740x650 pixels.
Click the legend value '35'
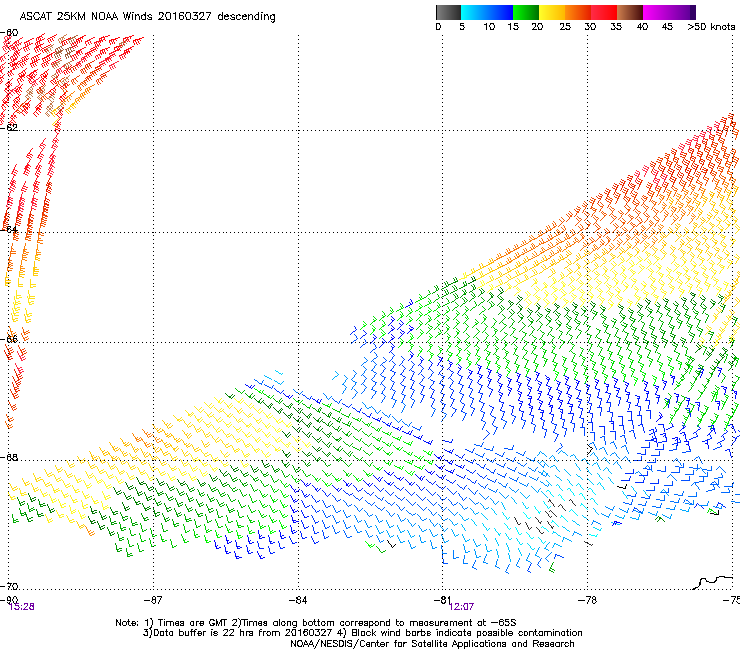[616, 27]
